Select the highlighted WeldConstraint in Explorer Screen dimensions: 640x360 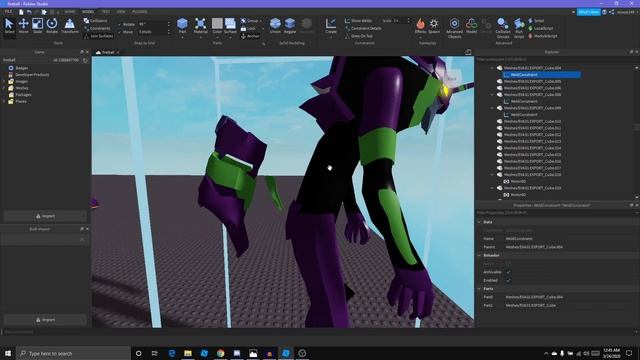[x=542, y=75]
